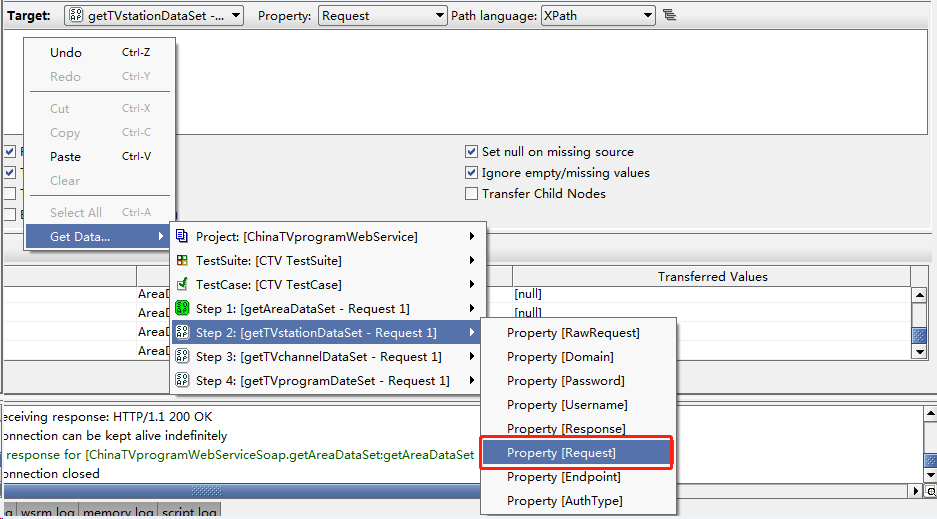Select Property [AuthType] menu entry
Viewport: 937px width, 519px height.
pos(578,500)
